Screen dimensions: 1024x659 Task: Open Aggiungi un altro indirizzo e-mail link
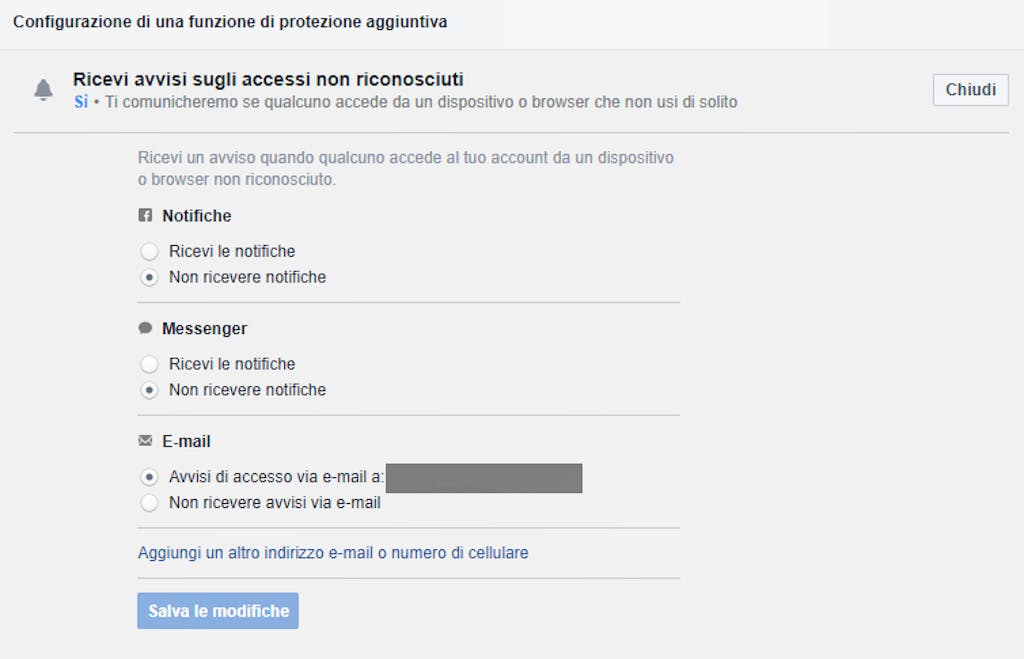332,553
